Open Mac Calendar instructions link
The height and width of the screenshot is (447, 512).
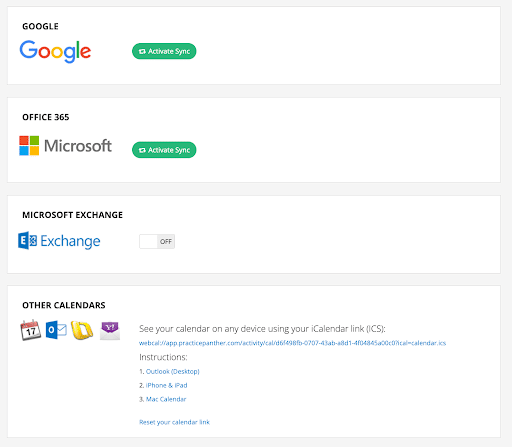pos(166,399)
